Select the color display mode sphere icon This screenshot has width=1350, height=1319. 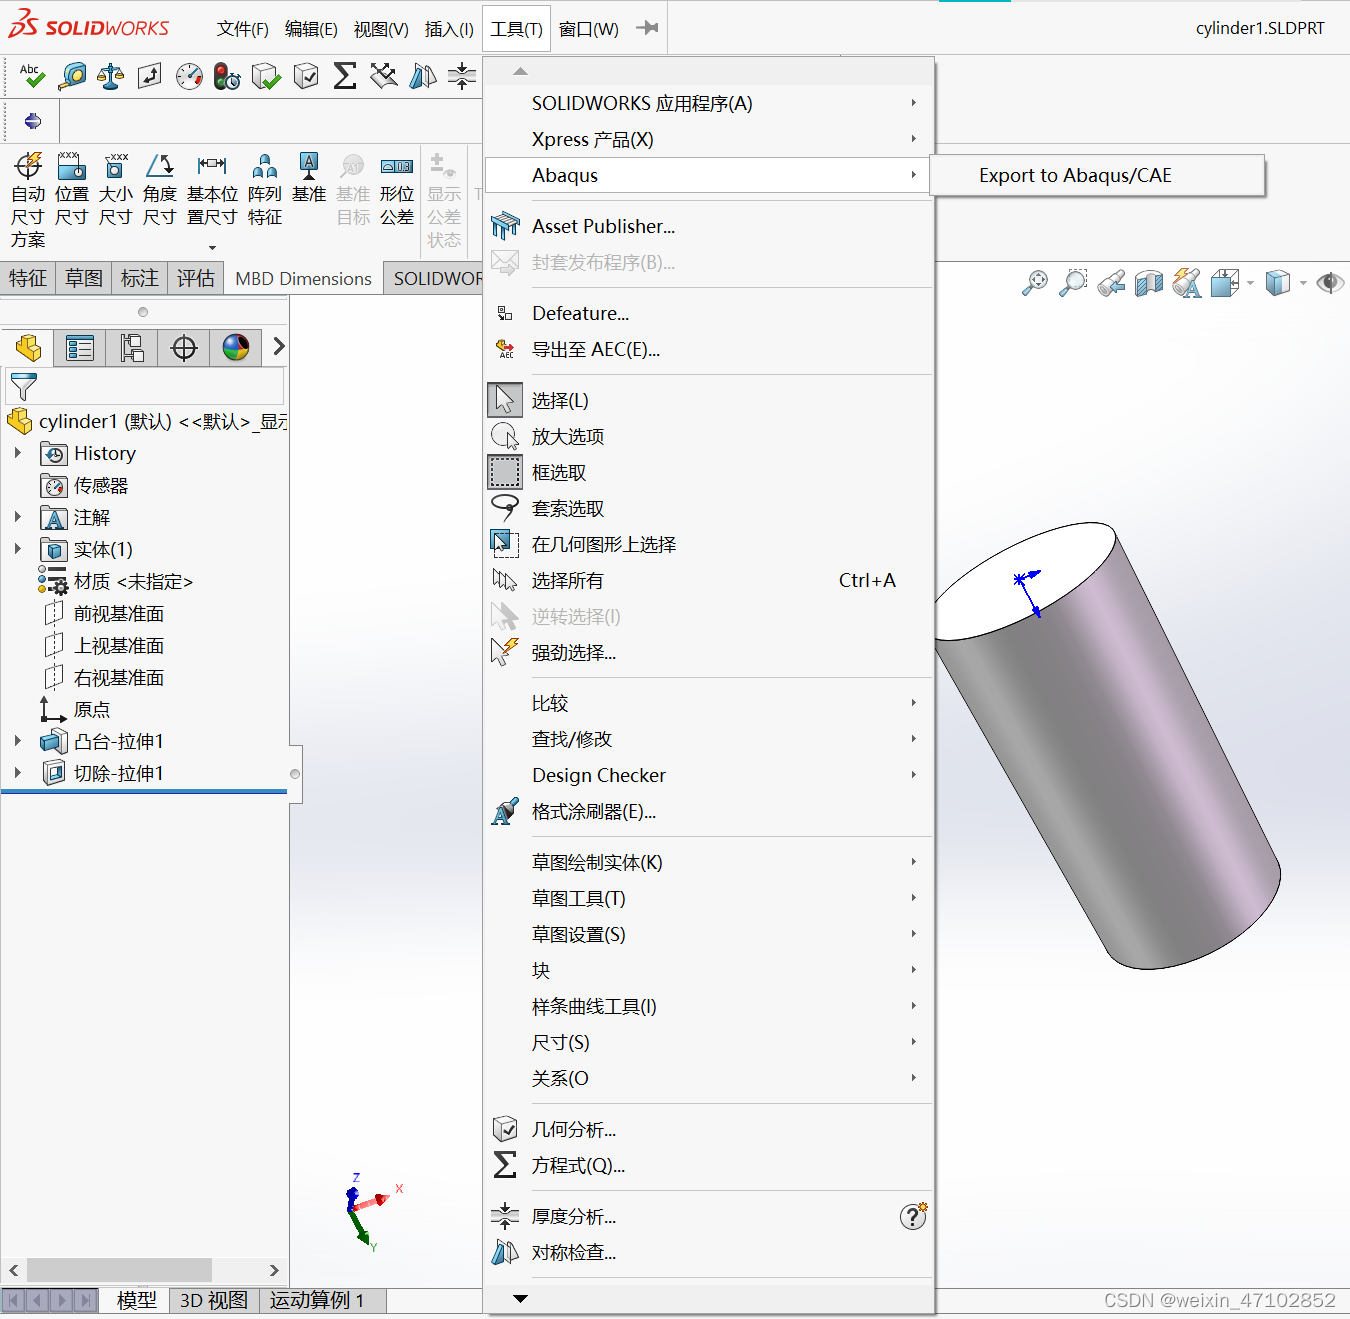coord(236,347)
